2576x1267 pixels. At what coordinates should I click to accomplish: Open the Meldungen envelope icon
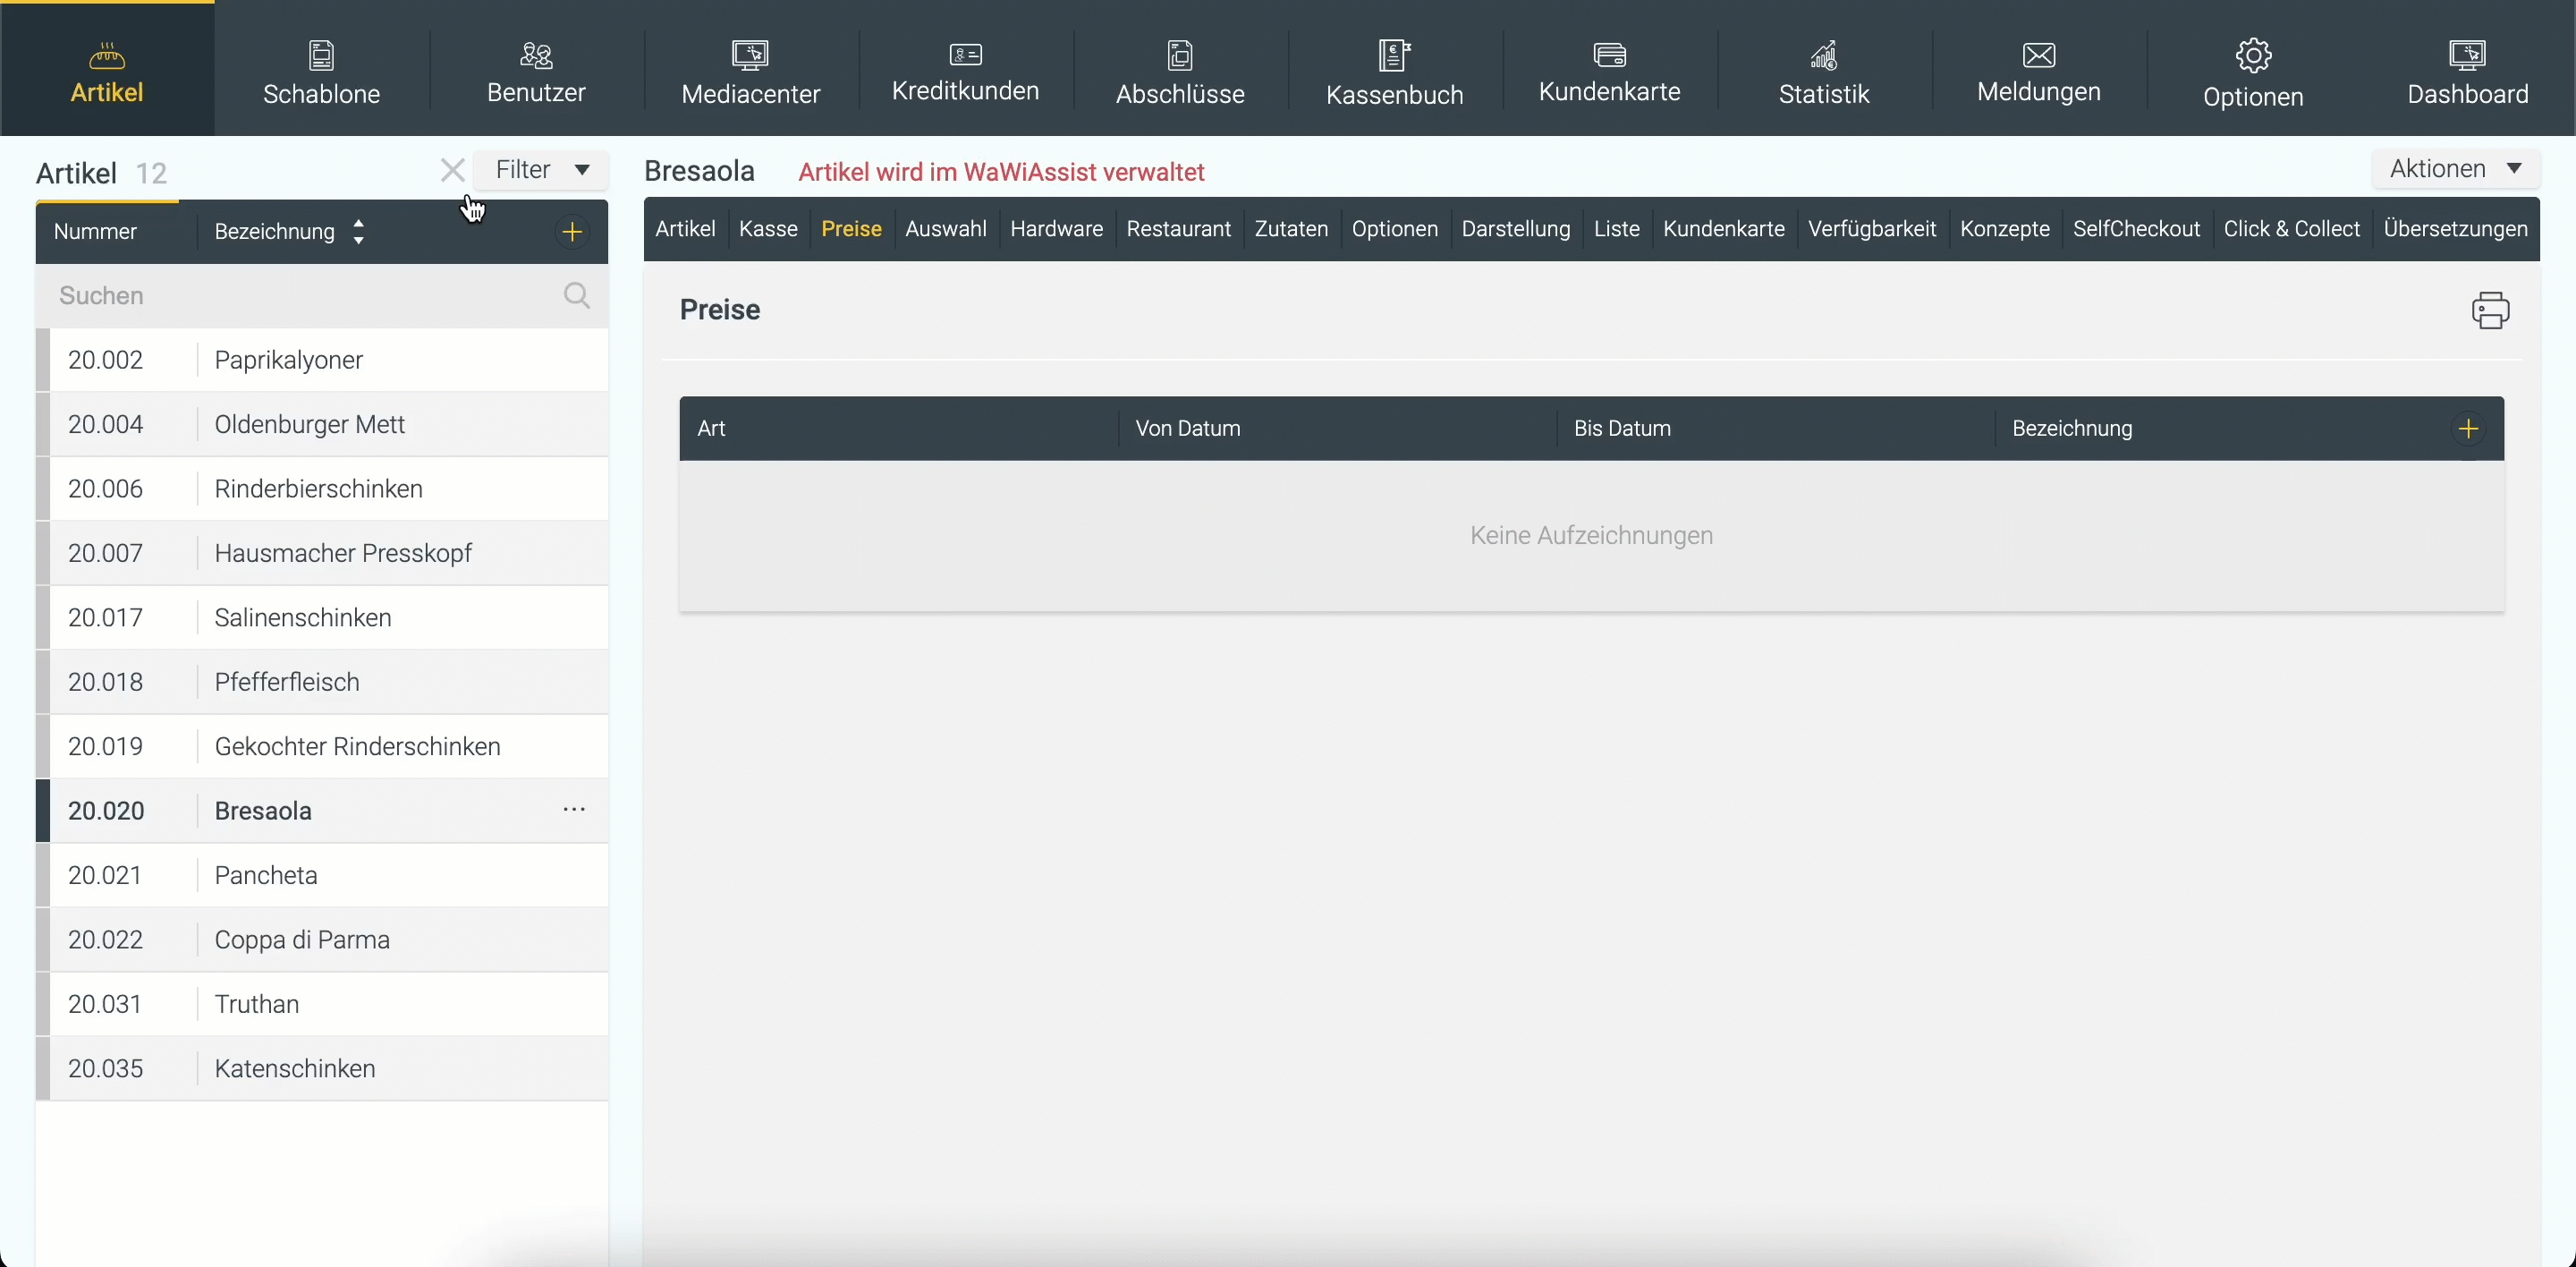pos(2038,55)
